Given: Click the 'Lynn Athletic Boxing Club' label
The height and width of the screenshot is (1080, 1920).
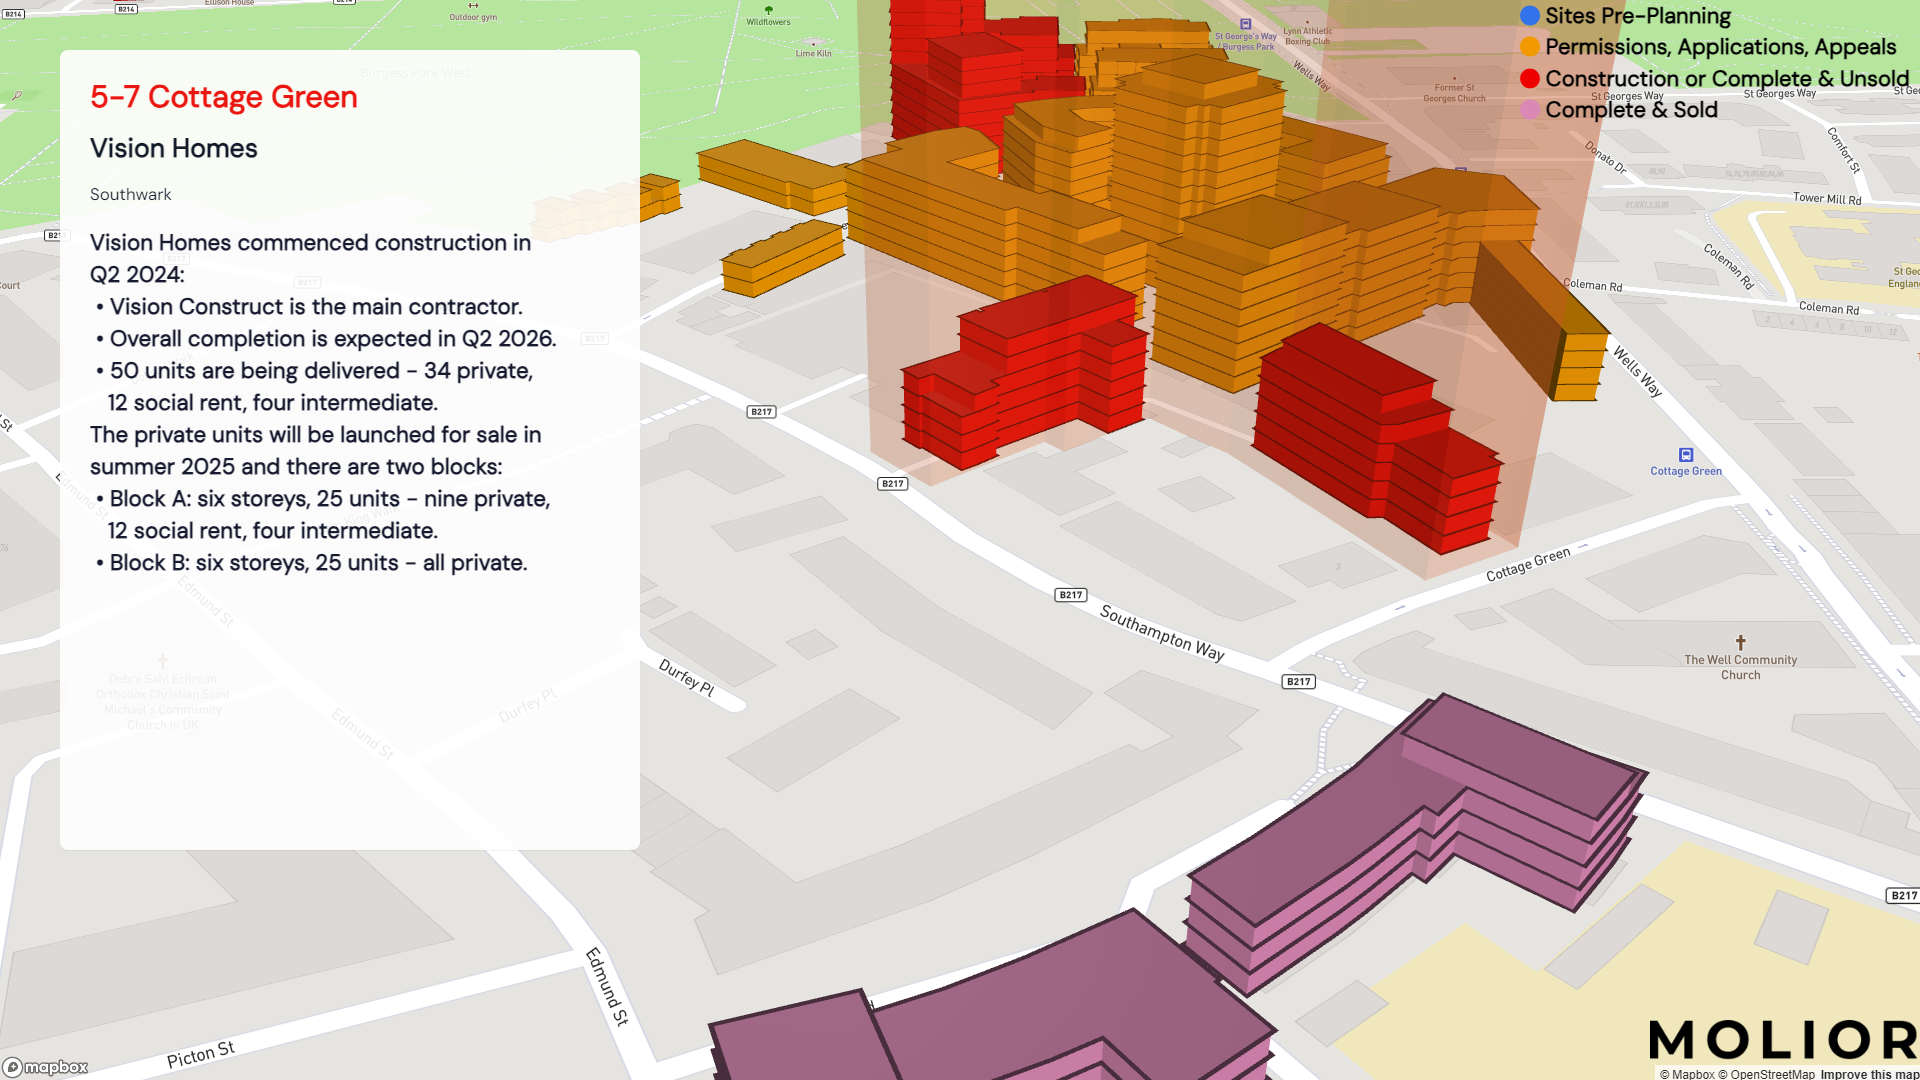Looking at the screenshot, I should point(1308,36).
